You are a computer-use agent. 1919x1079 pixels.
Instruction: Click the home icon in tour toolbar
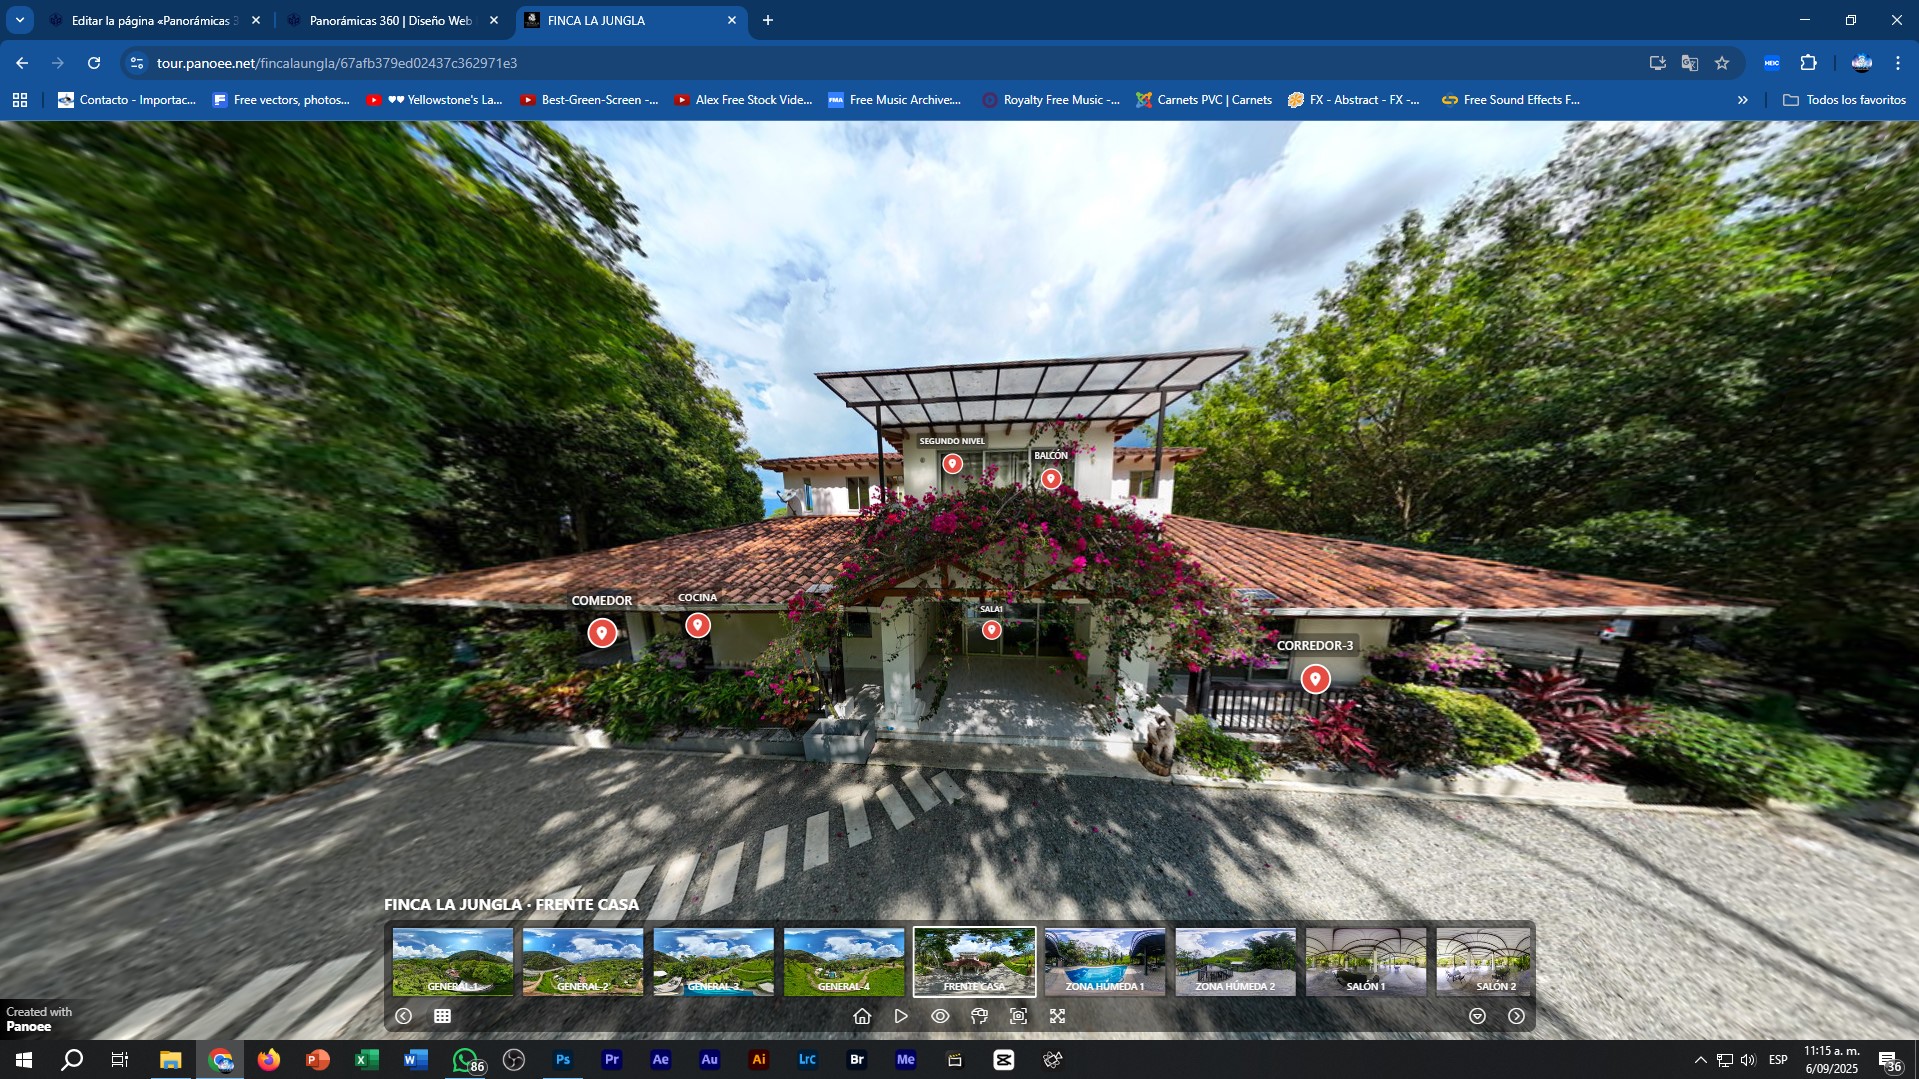[x=862, y=1016]
